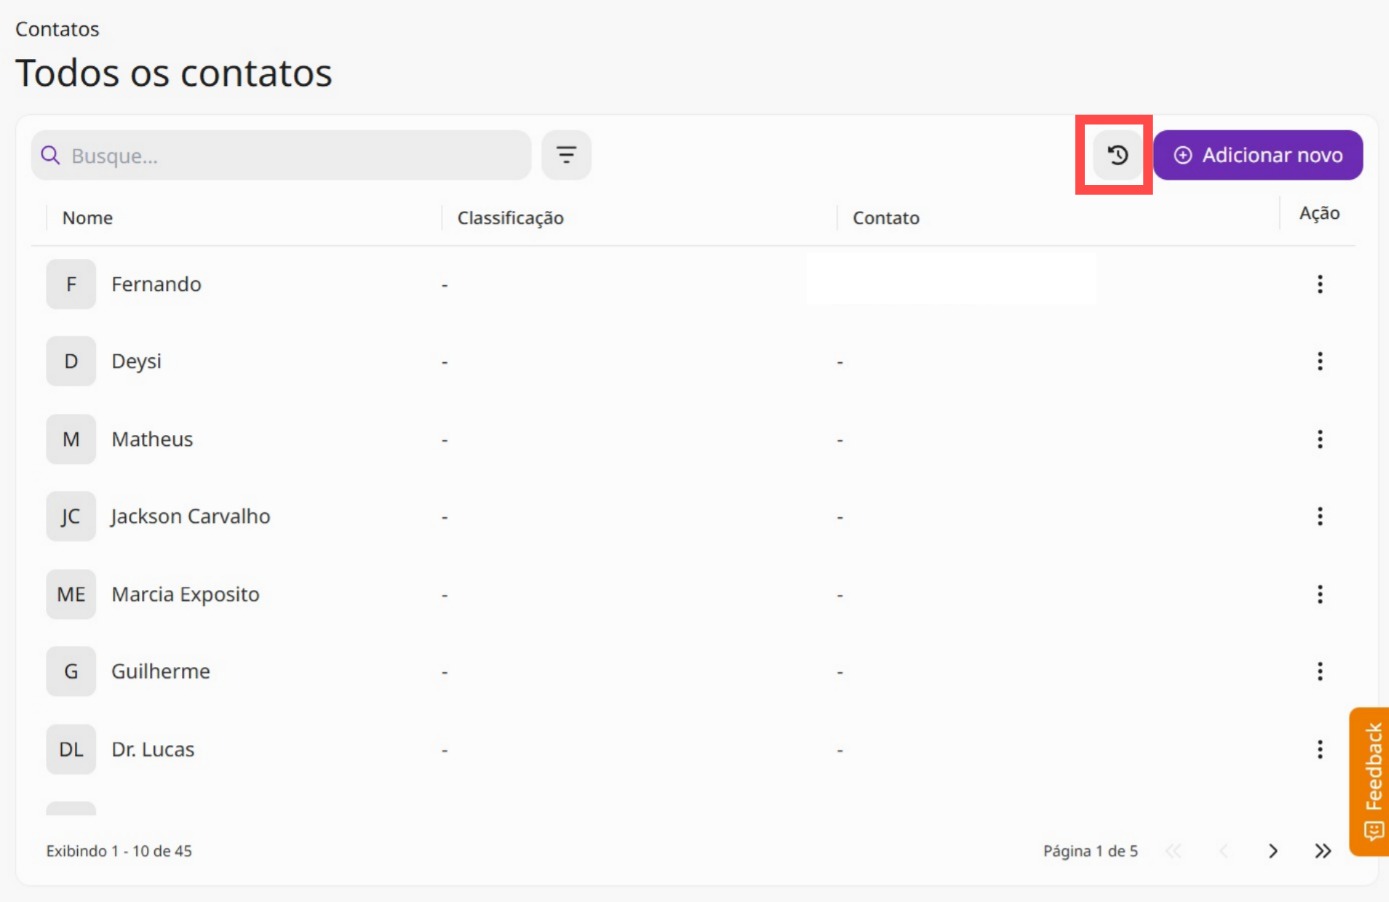Open the filter options icon
The image size is (1389, 902).
pyautogui.click(x=566, y=155)
